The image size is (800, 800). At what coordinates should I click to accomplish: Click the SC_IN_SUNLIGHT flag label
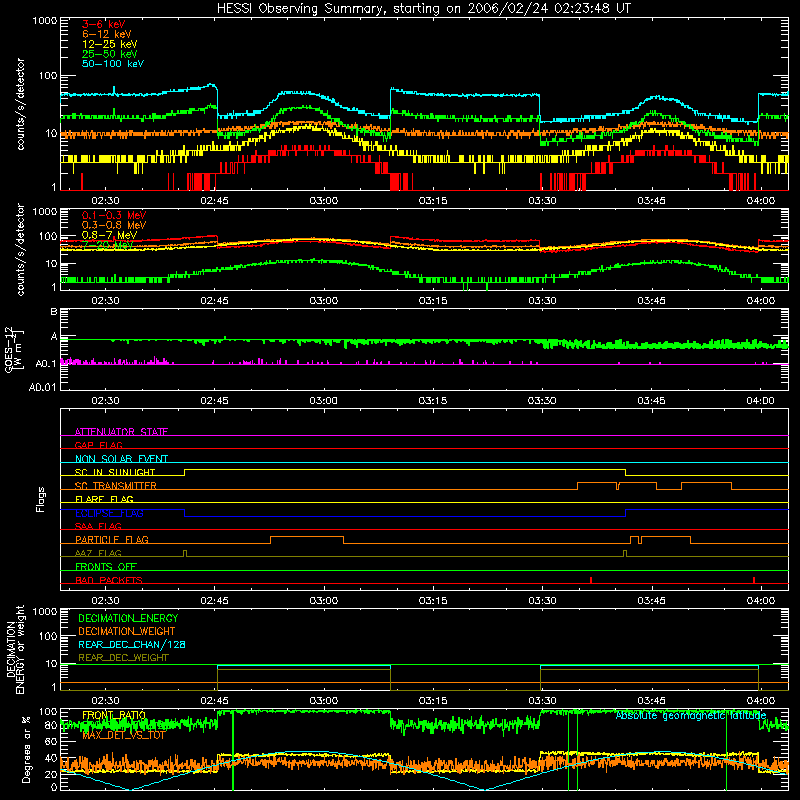115,472
